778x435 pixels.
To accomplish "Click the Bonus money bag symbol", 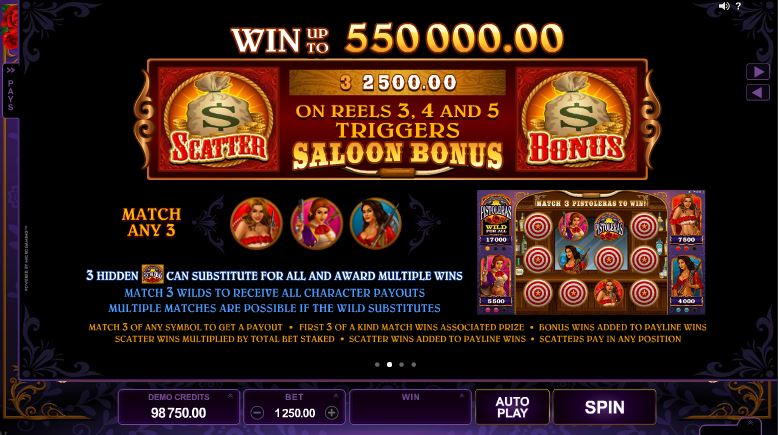I will click(x=576, y=119).
